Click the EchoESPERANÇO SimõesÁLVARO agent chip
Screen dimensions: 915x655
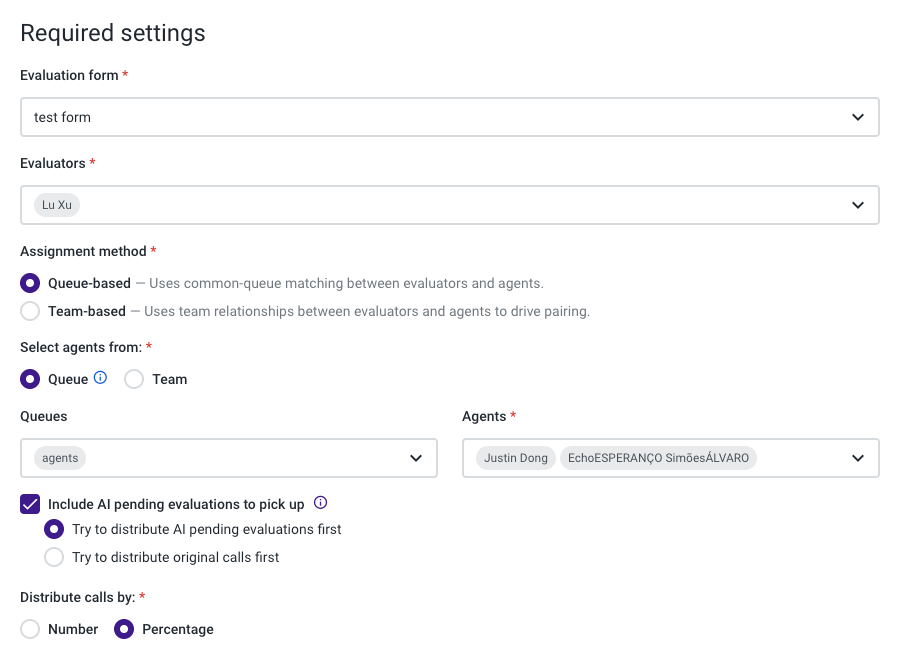(658, 458)
